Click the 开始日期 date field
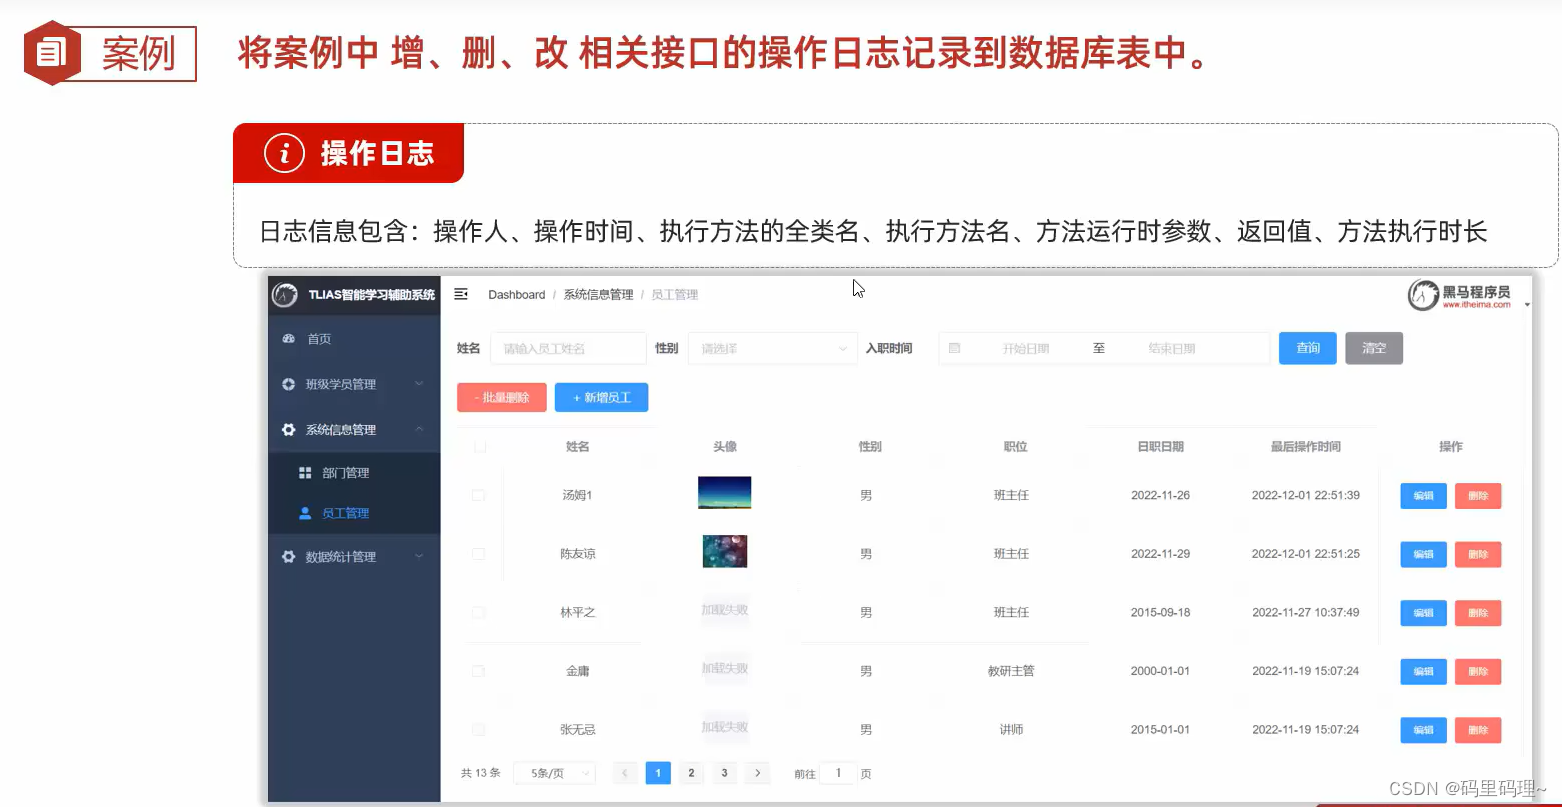Screen dimensions: 1562x807 point(1026,348)
